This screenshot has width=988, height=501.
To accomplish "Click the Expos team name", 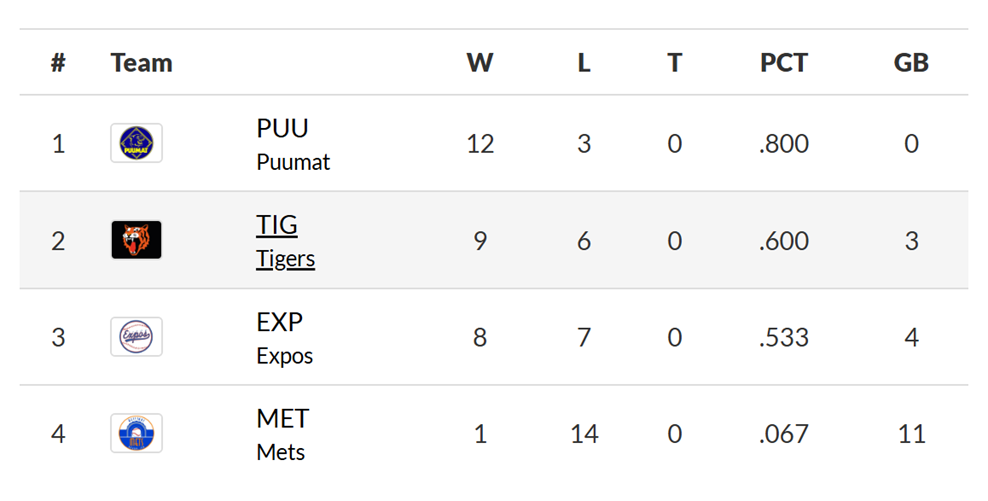I will pos(284,356).
